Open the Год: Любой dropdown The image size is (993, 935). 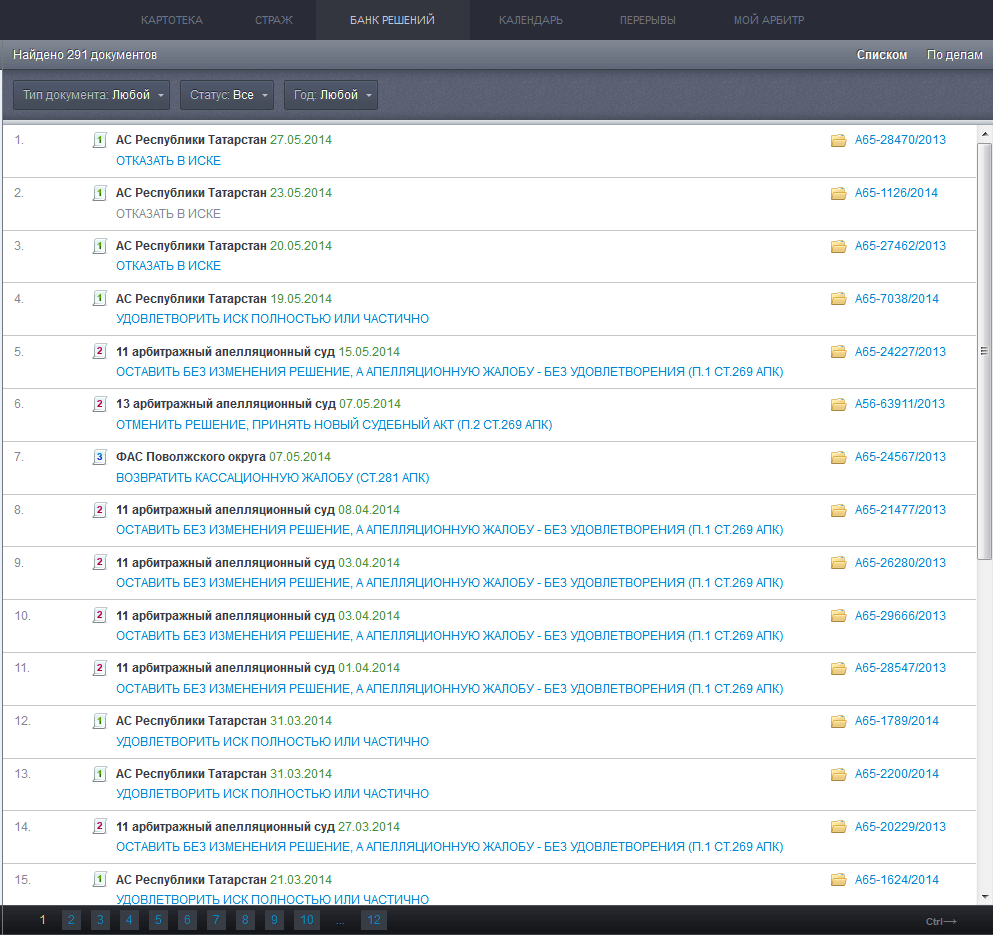click(x=331, y=95)
